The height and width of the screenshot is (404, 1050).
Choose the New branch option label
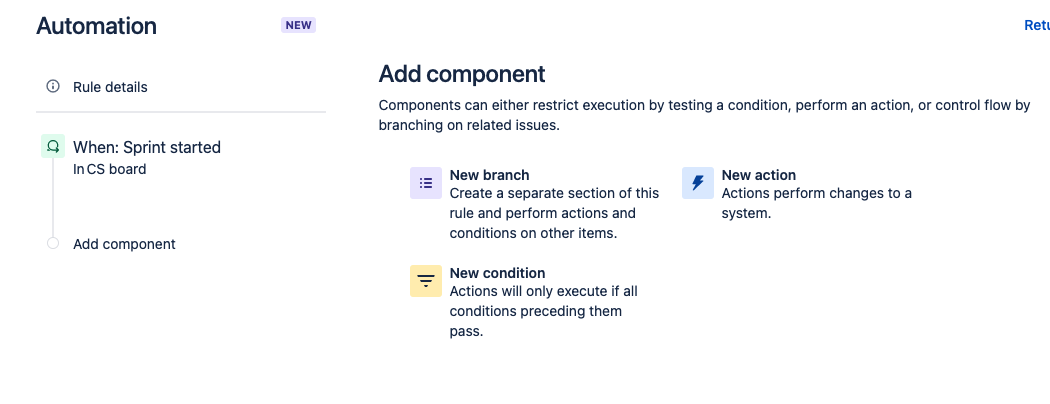pos(489,175)
